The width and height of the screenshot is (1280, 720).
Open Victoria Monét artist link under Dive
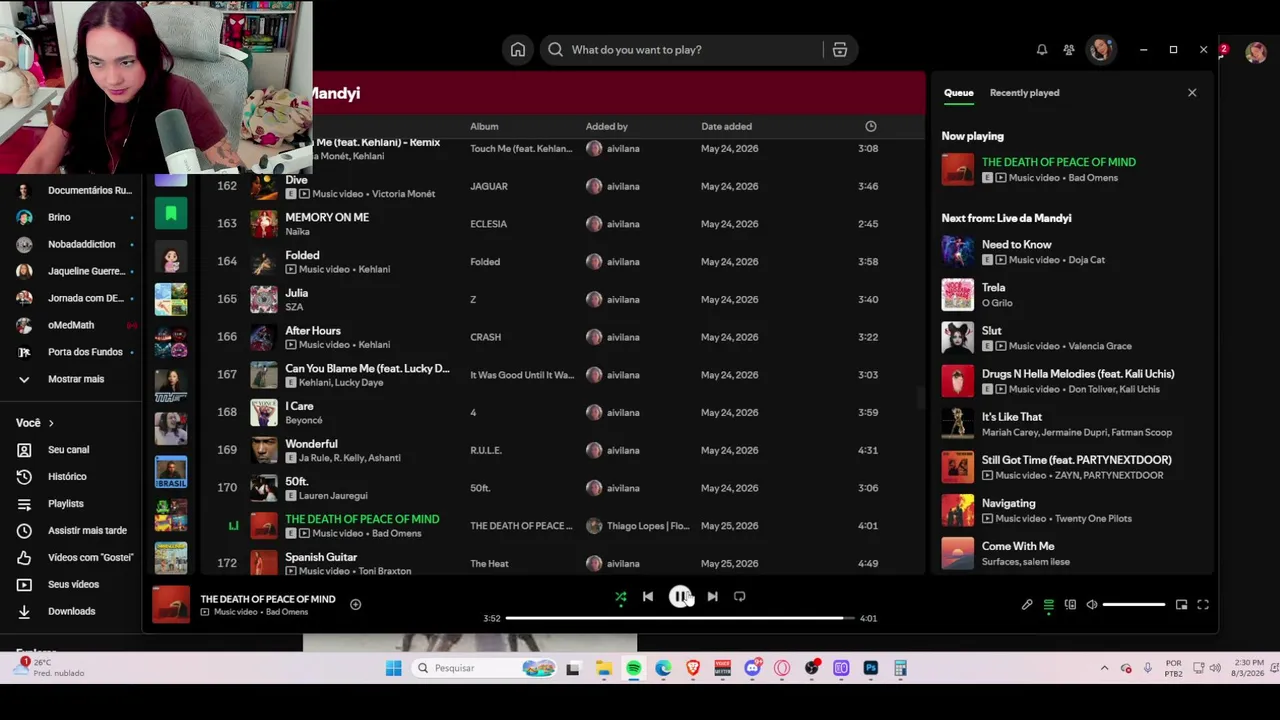[404, 194]
